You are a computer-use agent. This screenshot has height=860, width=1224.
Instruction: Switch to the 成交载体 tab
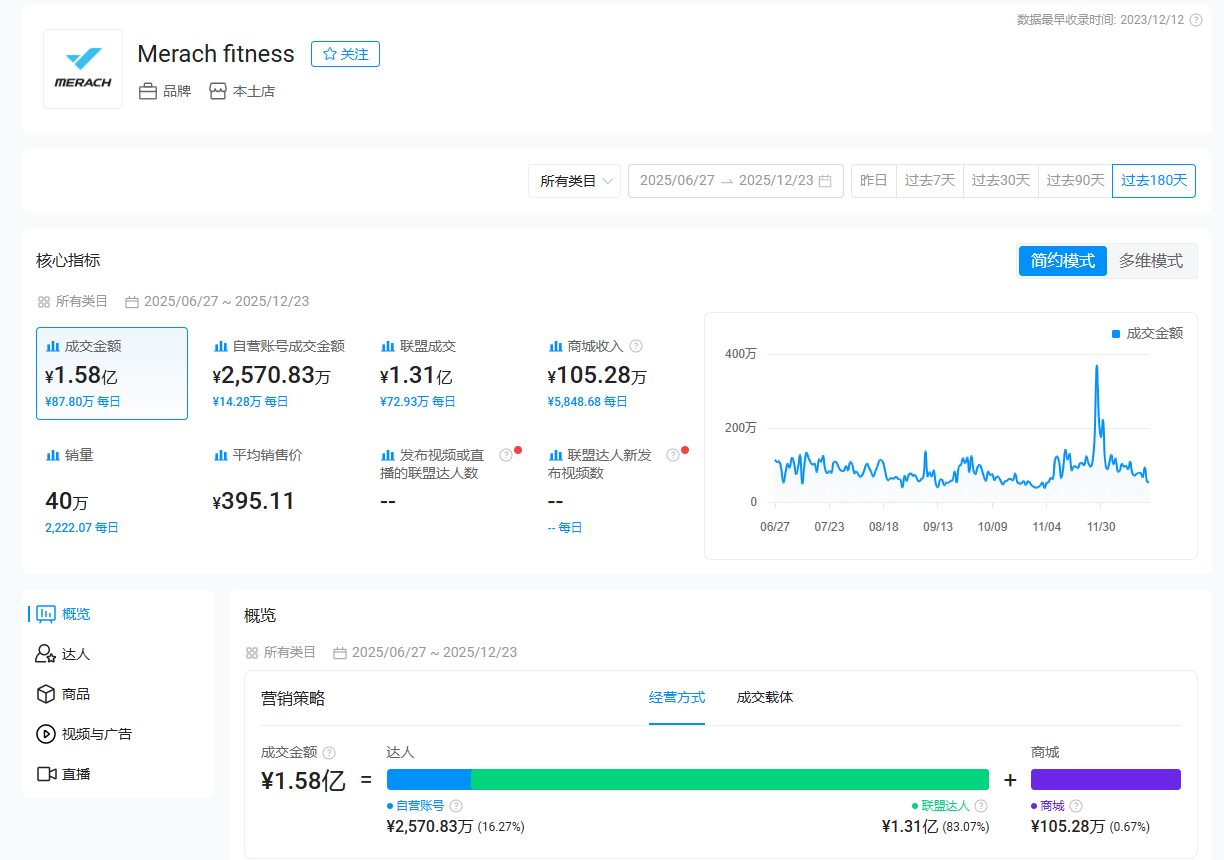point(765,698)
